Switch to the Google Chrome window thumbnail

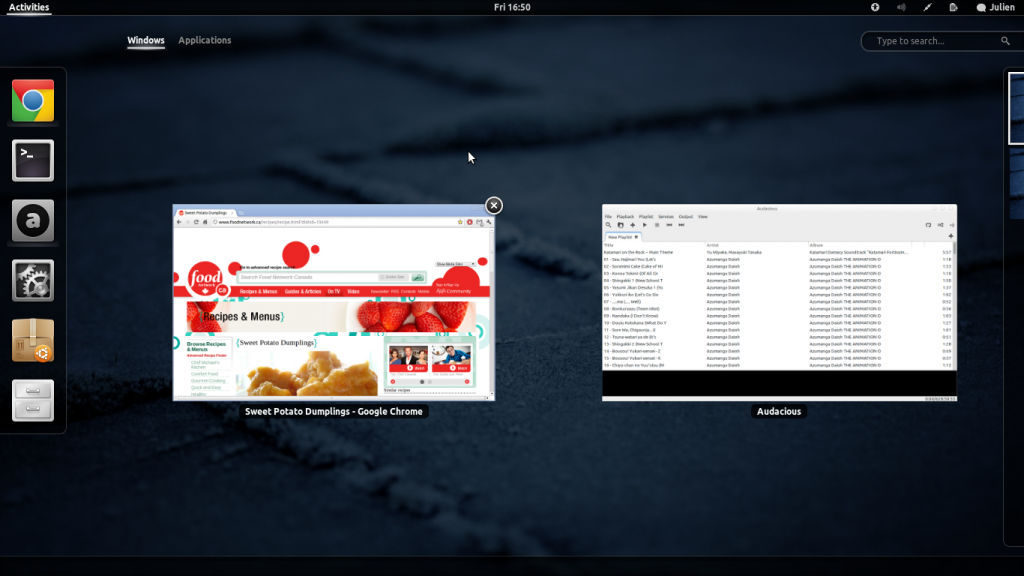pyautogui.click(x=333, y=303)
